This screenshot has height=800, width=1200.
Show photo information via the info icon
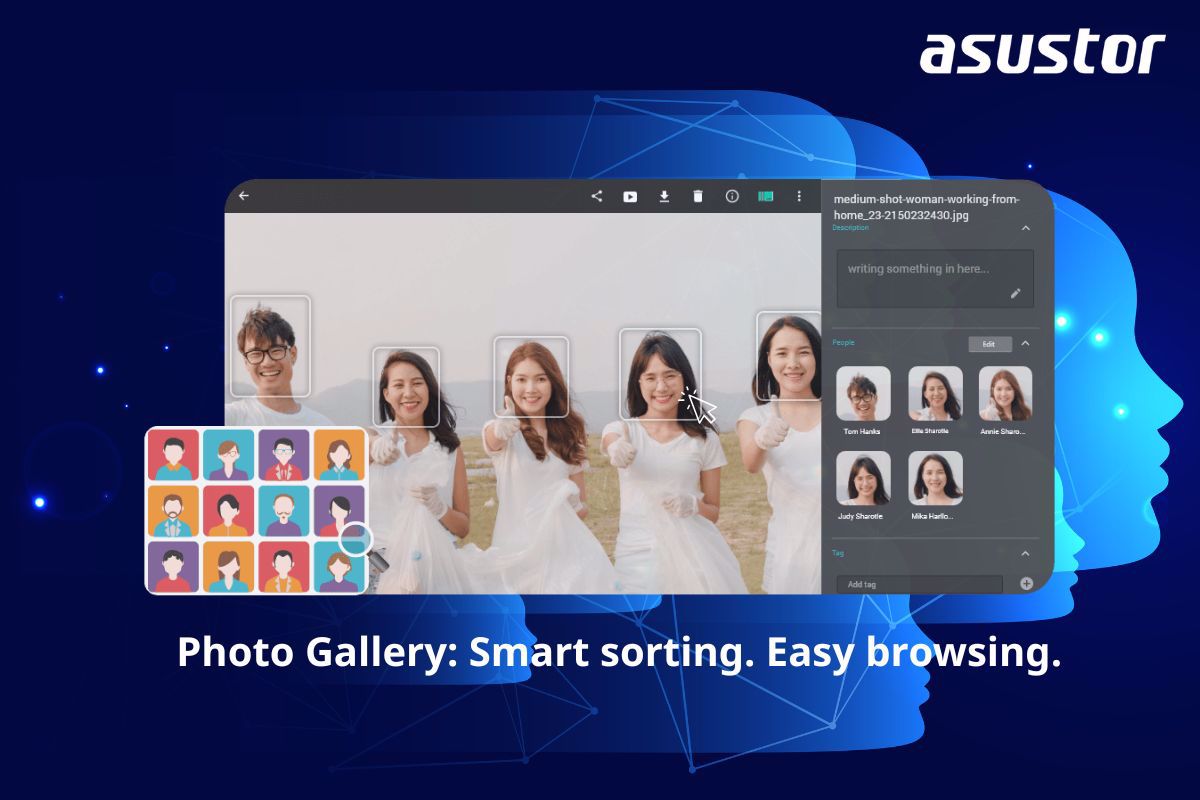click(x=732, y=197)
